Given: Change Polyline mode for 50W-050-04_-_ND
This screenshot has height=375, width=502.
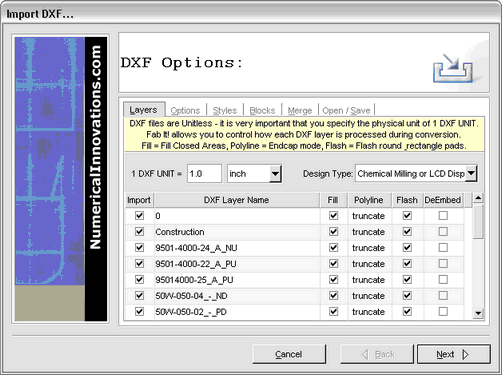Looking at the screenshot, I should click(369, 296).
